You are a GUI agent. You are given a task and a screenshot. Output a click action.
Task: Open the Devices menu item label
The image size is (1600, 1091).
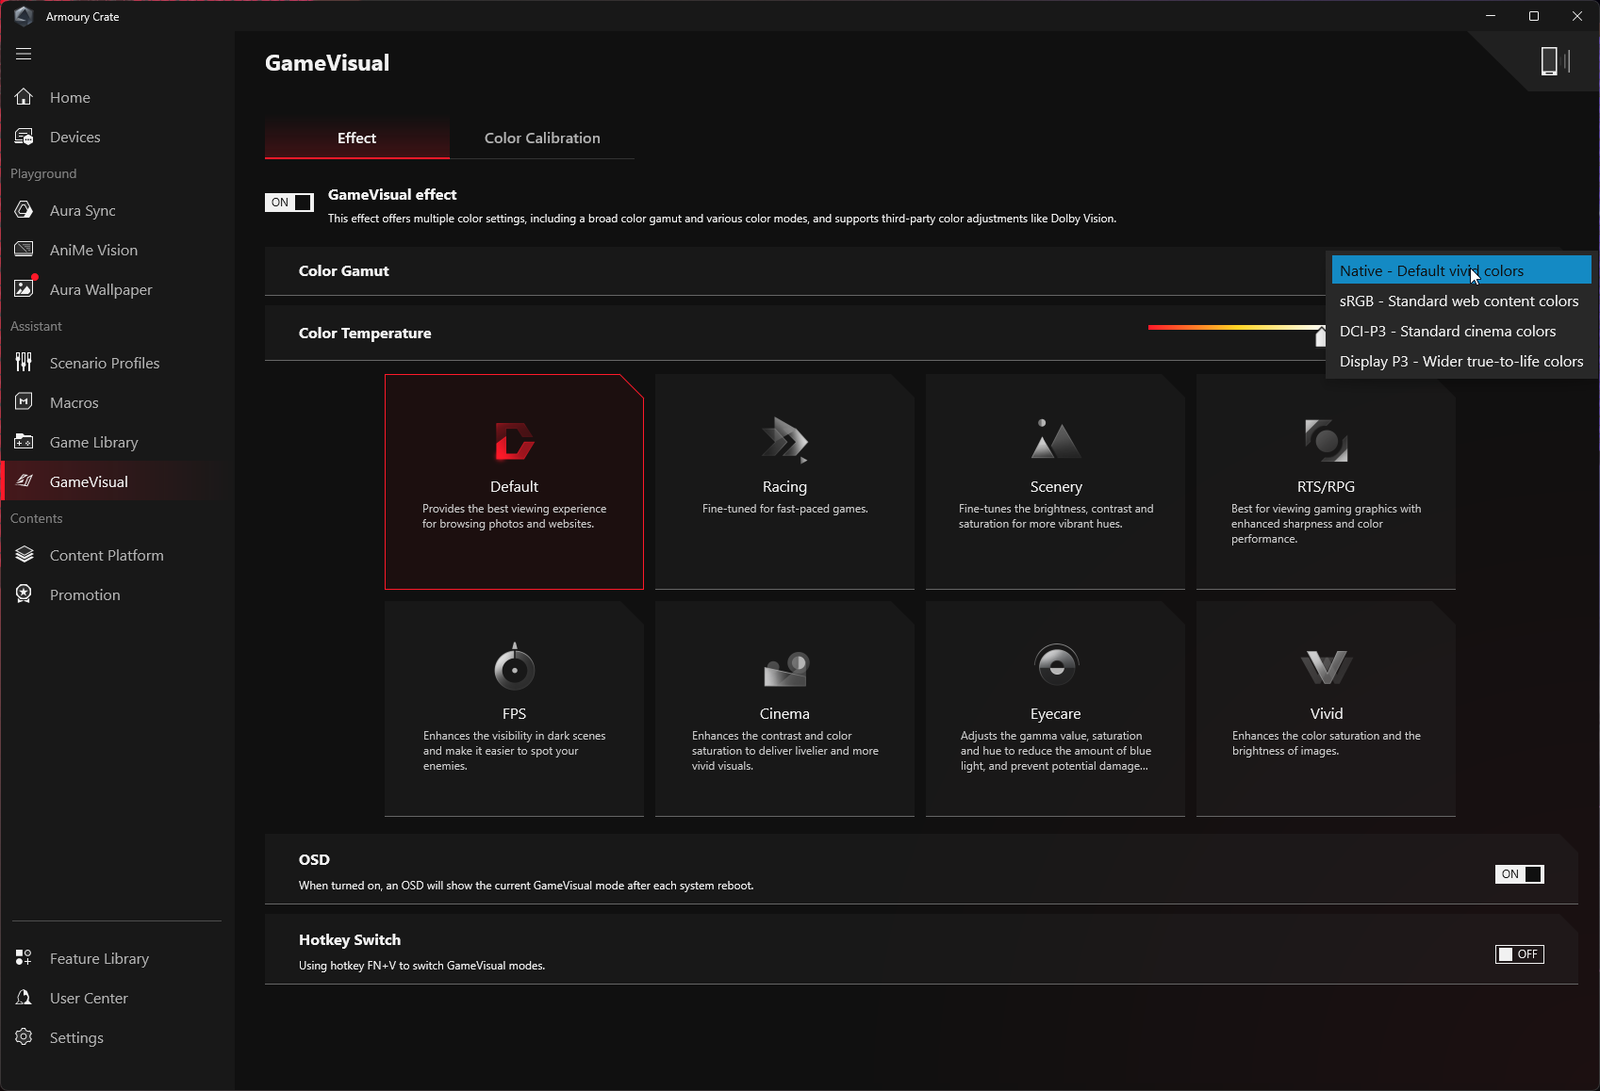(75, 137)
